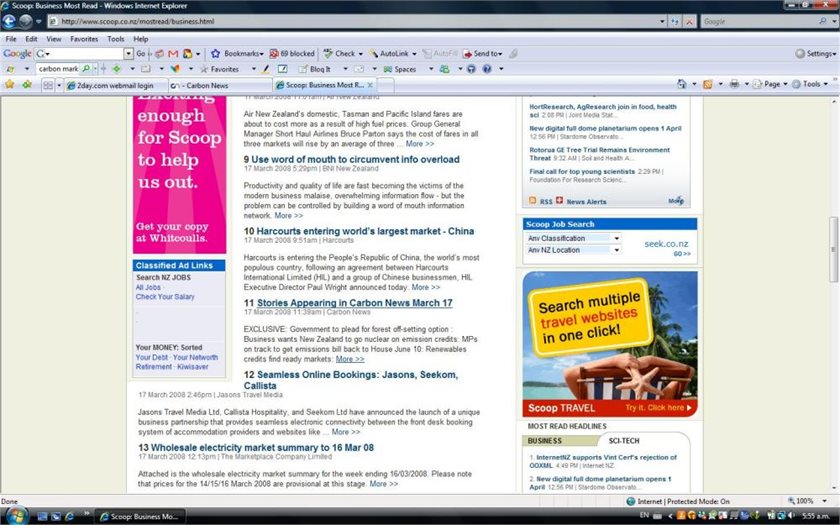Switch to the Carbon News tab

[220, 85]
